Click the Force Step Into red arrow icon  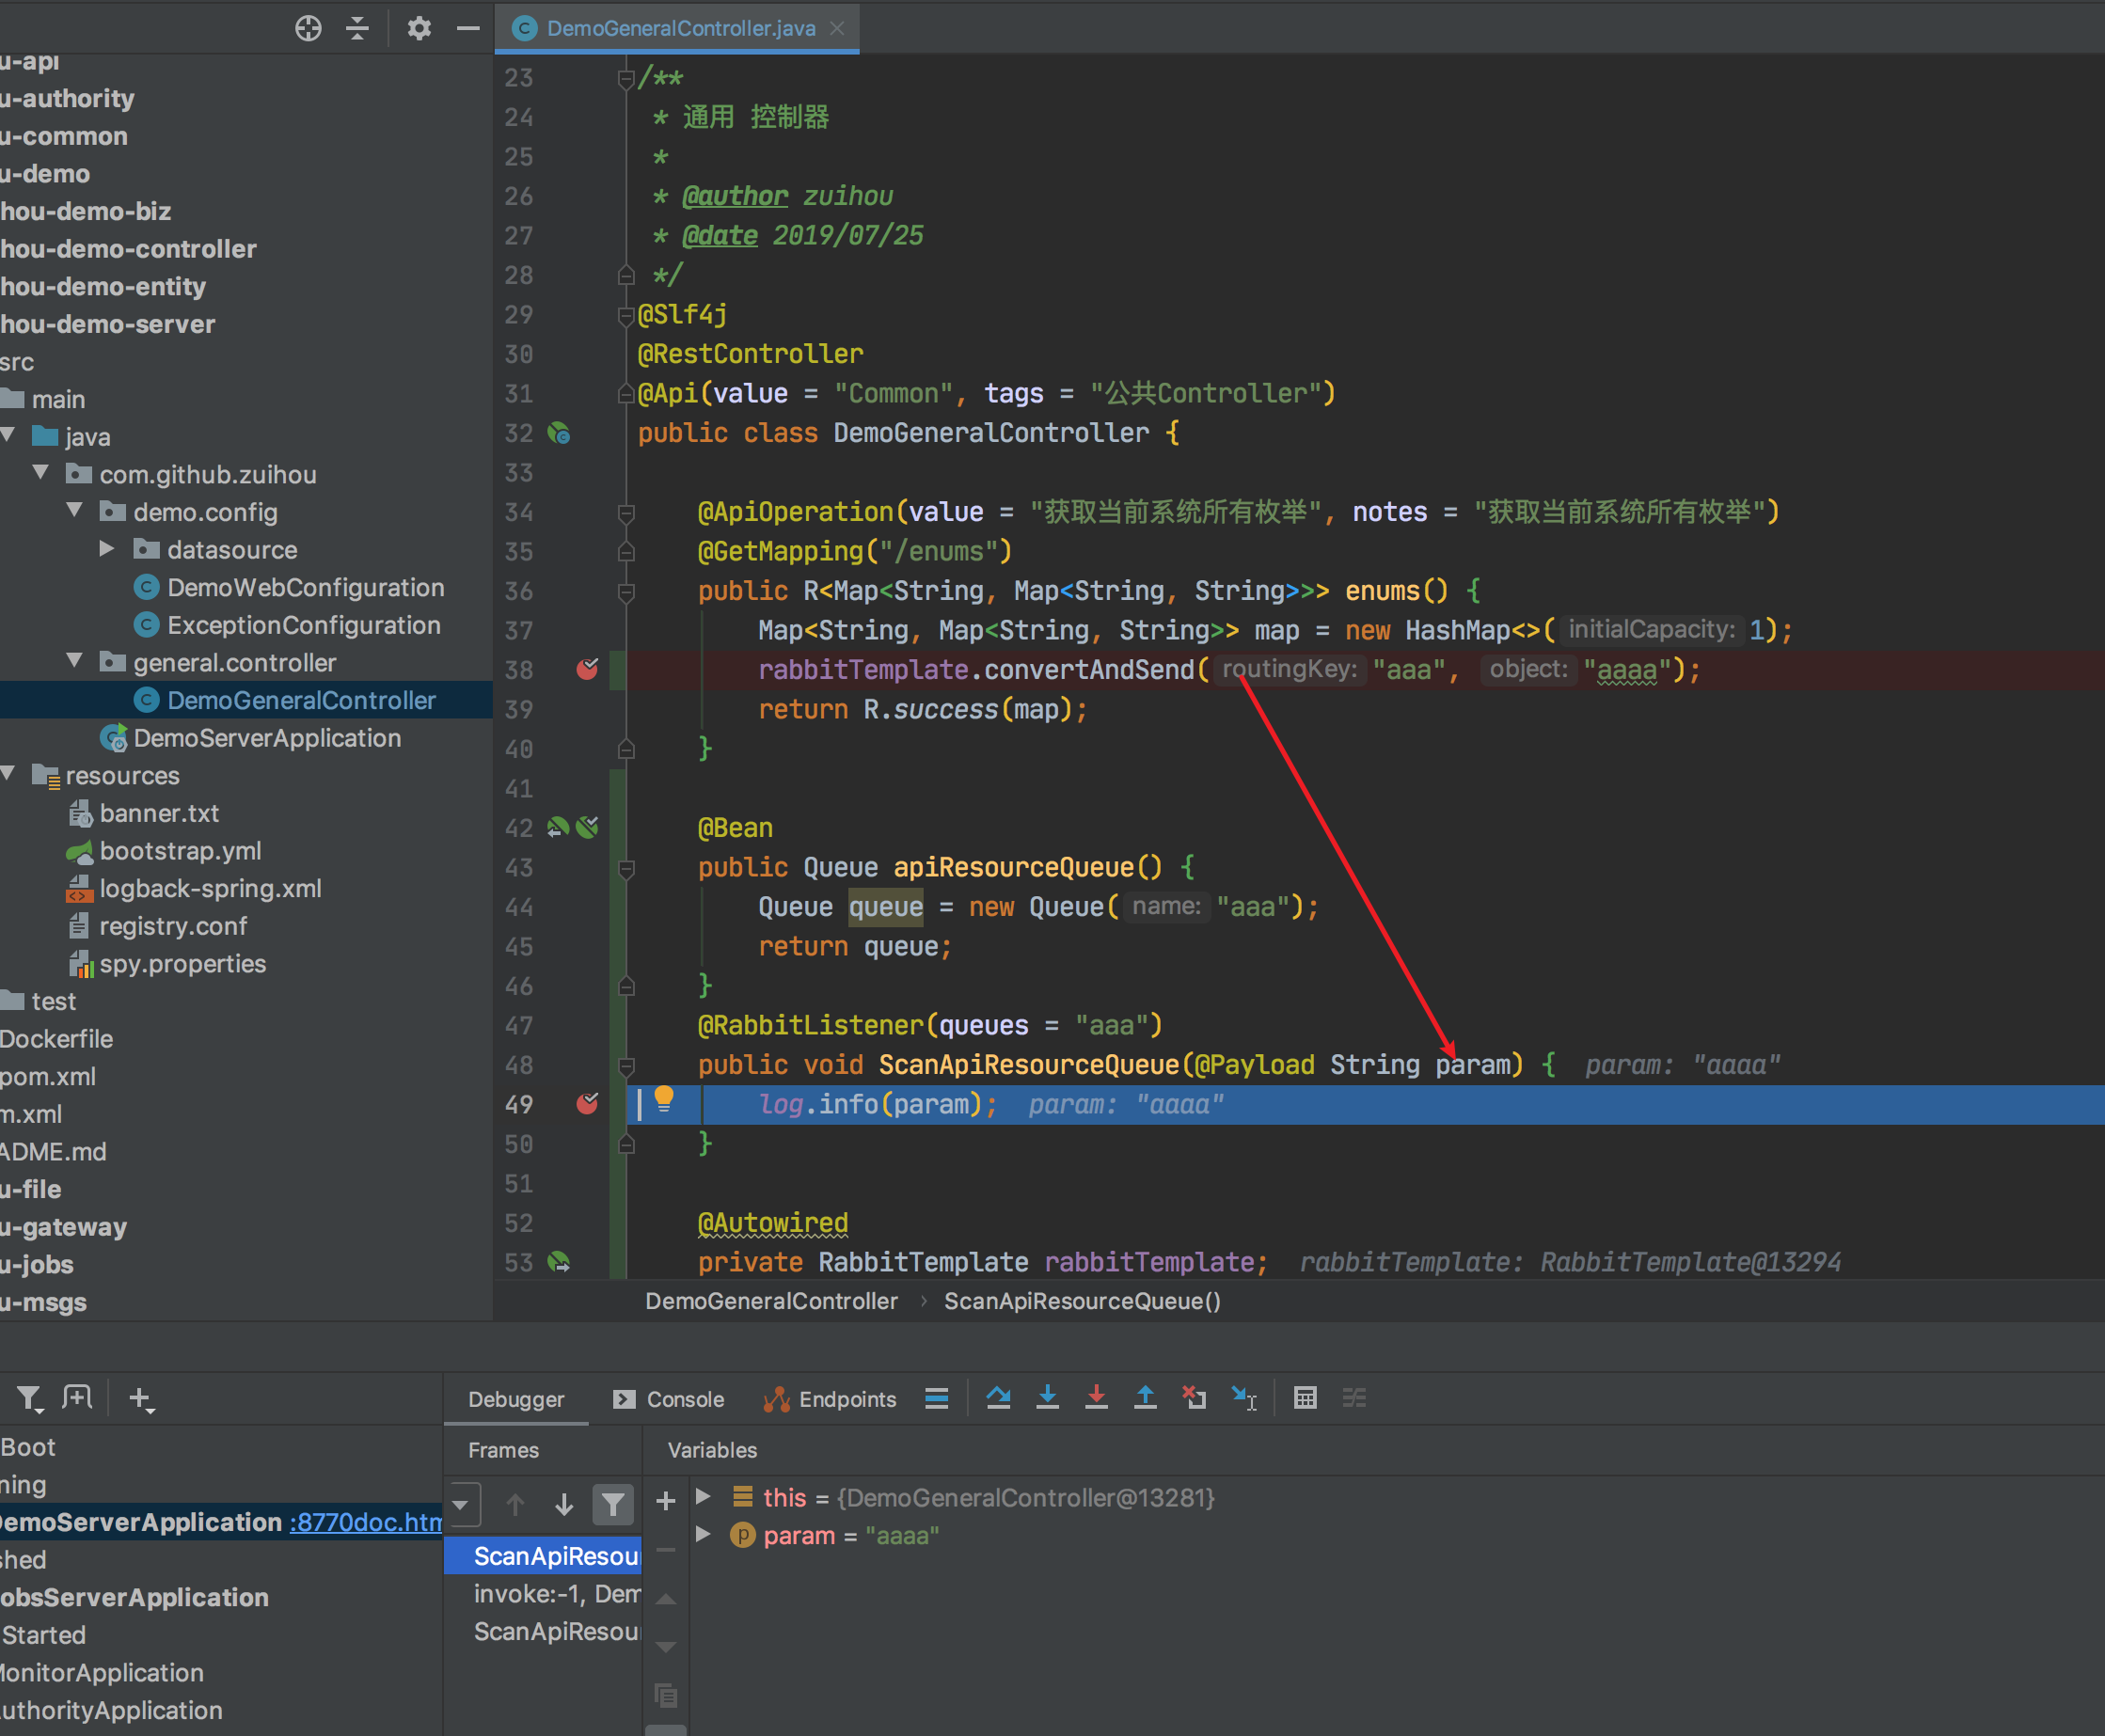1097,1398
